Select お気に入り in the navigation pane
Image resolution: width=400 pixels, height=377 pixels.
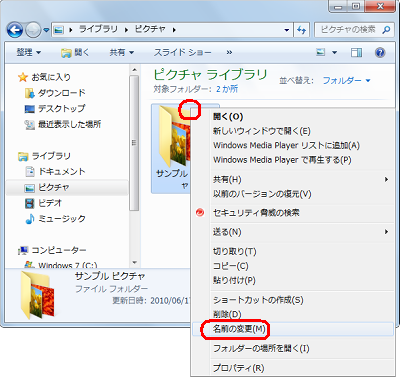tap(51, 77)
